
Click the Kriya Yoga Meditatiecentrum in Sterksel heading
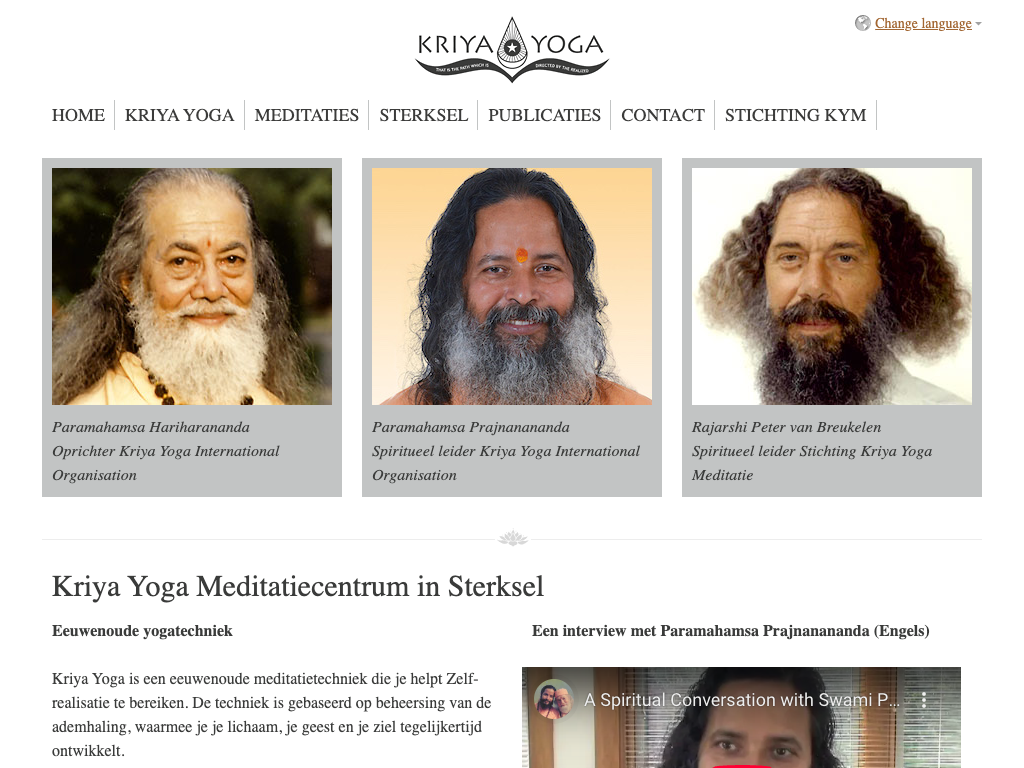pos(298,586)
